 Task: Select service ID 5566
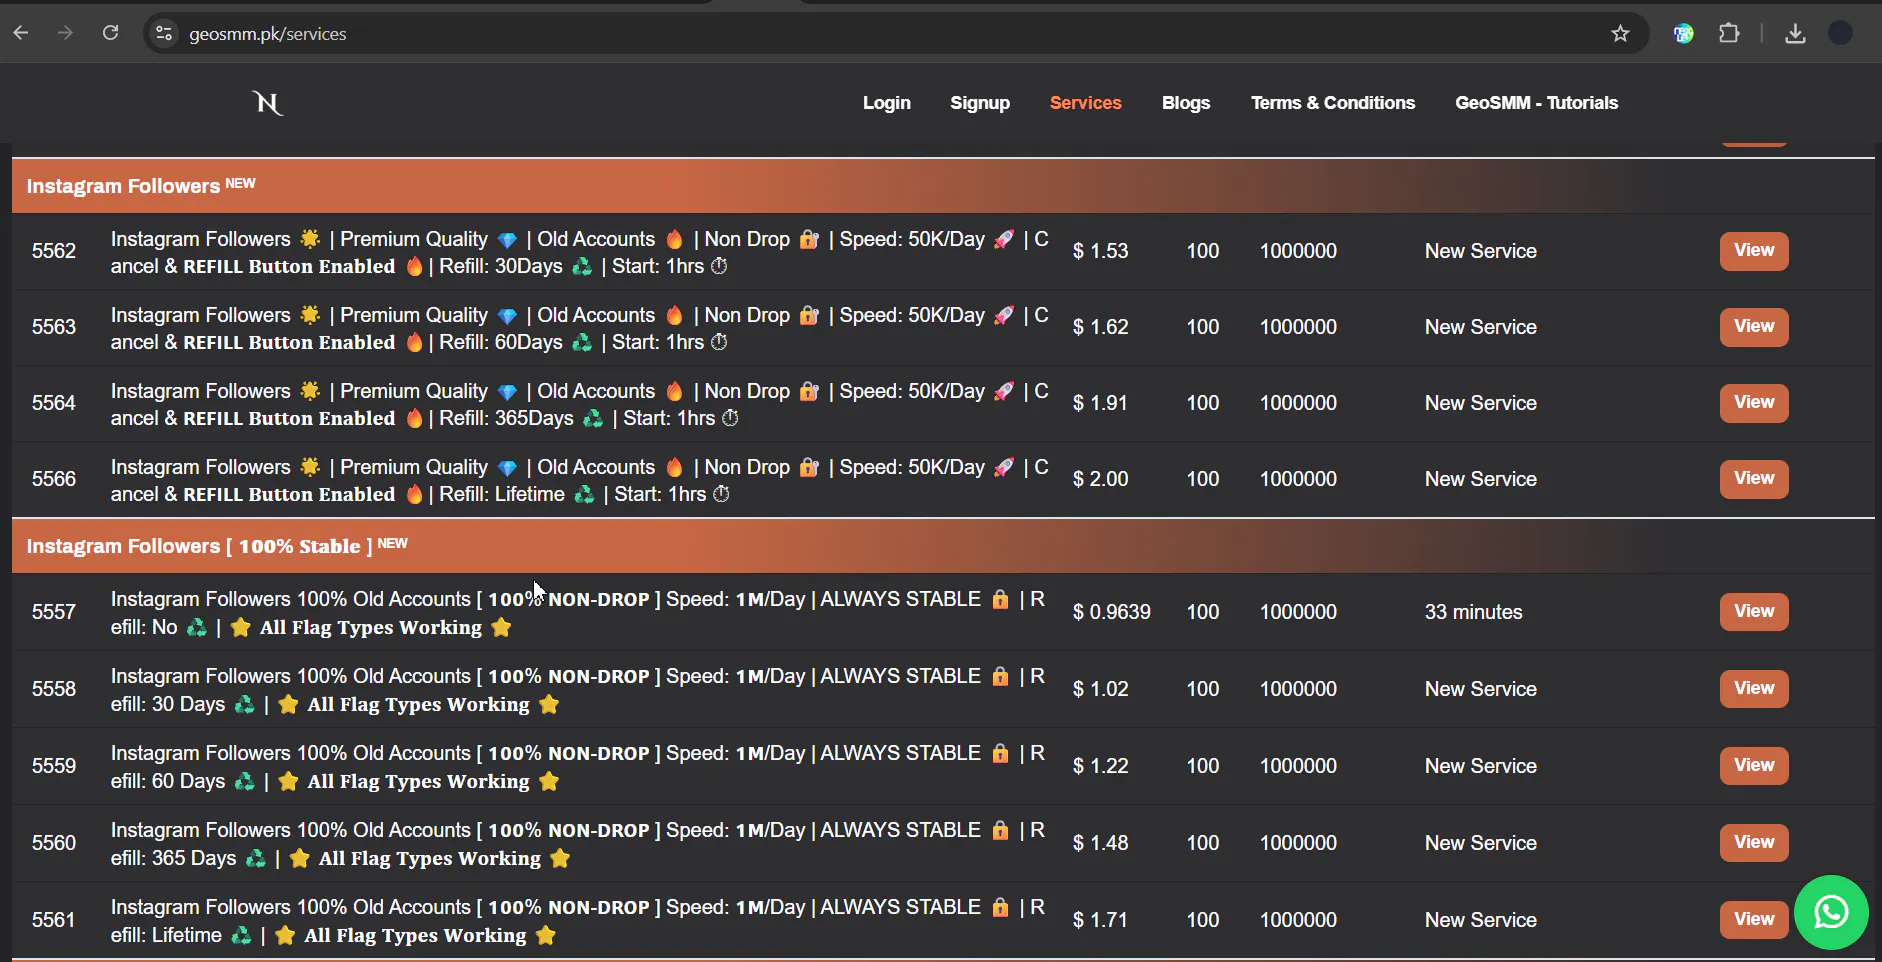point(54,479)
